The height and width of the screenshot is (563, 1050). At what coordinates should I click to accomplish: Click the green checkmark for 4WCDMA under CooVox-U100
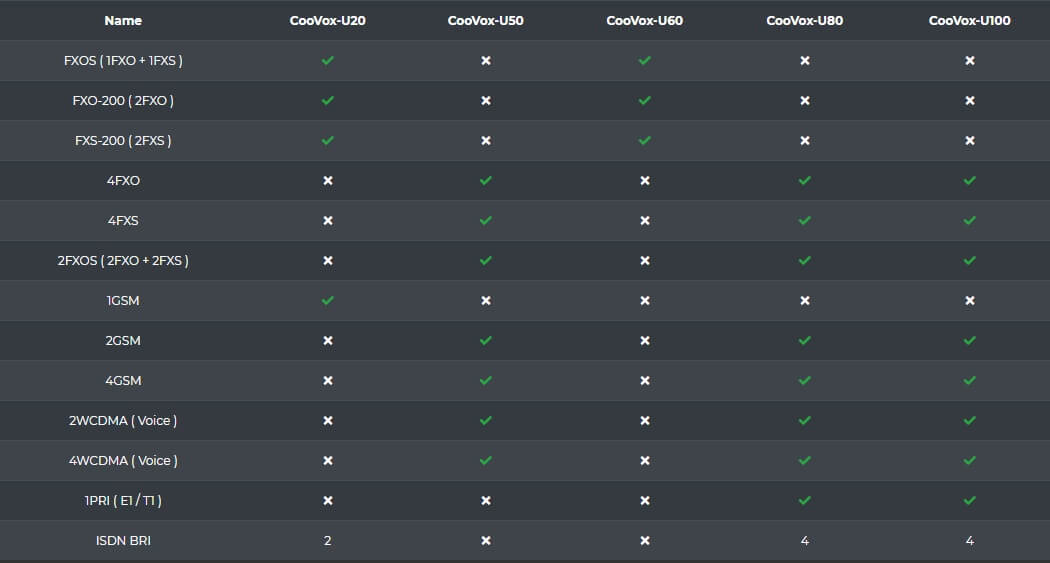coord(969,461)
